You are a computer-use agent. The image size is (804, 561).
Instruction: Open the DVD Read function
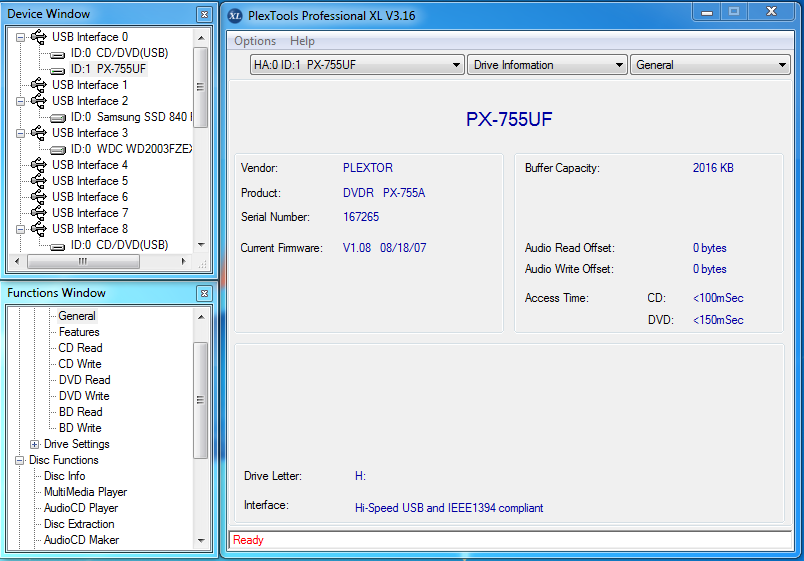coord(84,380)
